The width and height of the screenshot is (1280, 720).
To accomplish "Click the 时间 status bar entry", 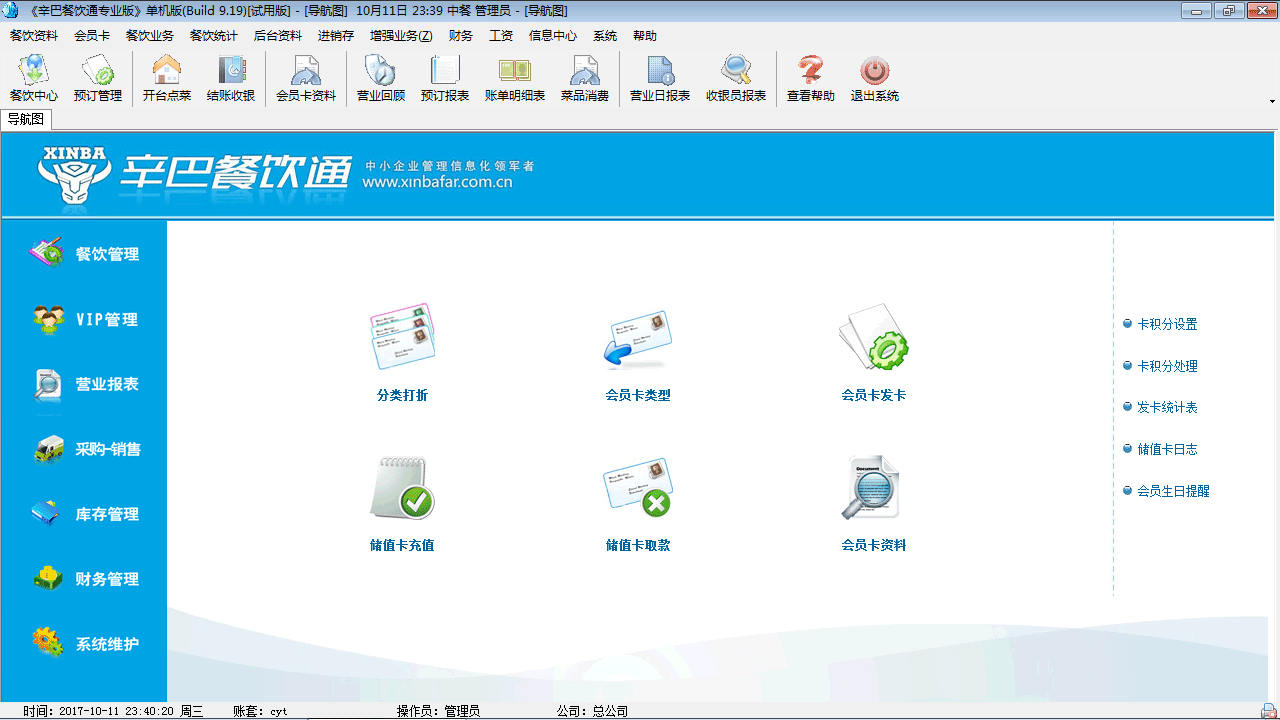I will 113,711.
